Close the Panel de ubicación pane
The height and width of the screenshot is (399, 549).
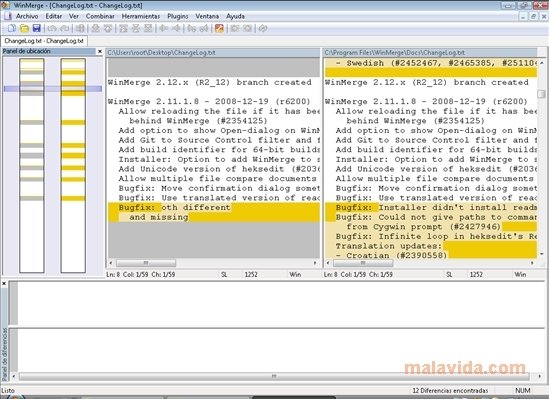click(100, 51)
